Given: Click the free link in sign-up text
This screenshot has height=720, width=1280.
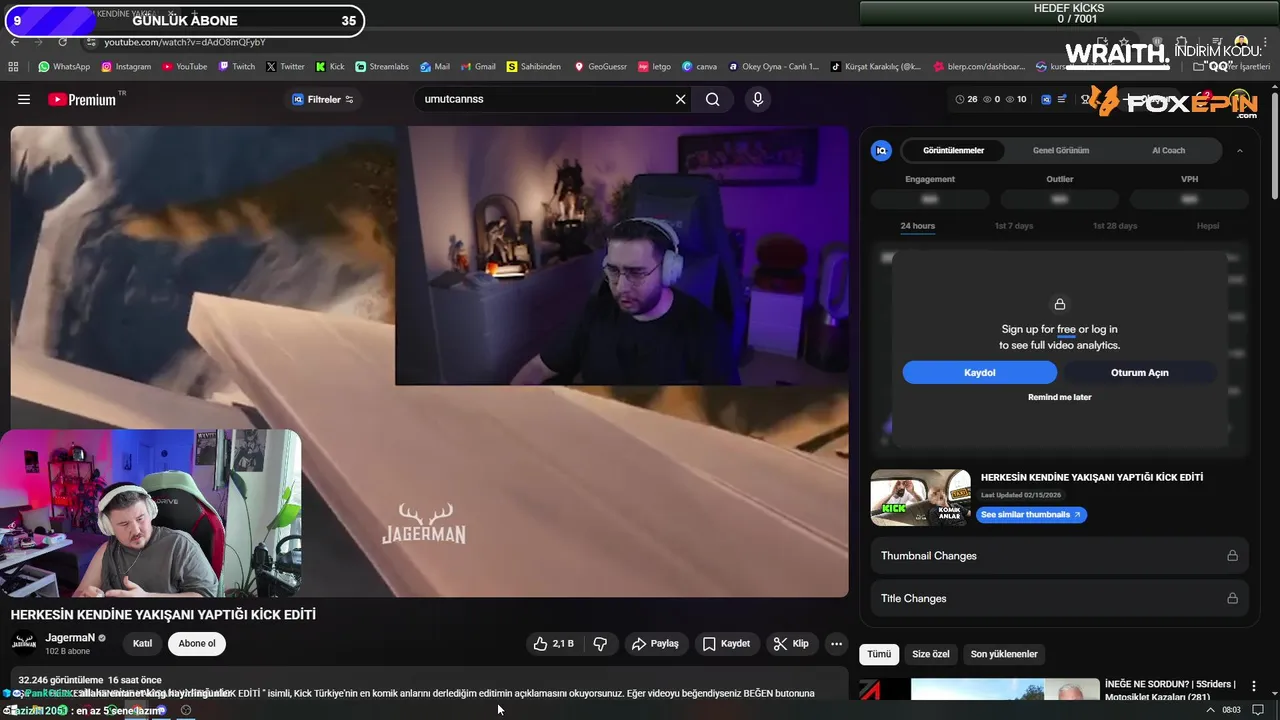Looking at the screenshot, I should (1066, 329).
